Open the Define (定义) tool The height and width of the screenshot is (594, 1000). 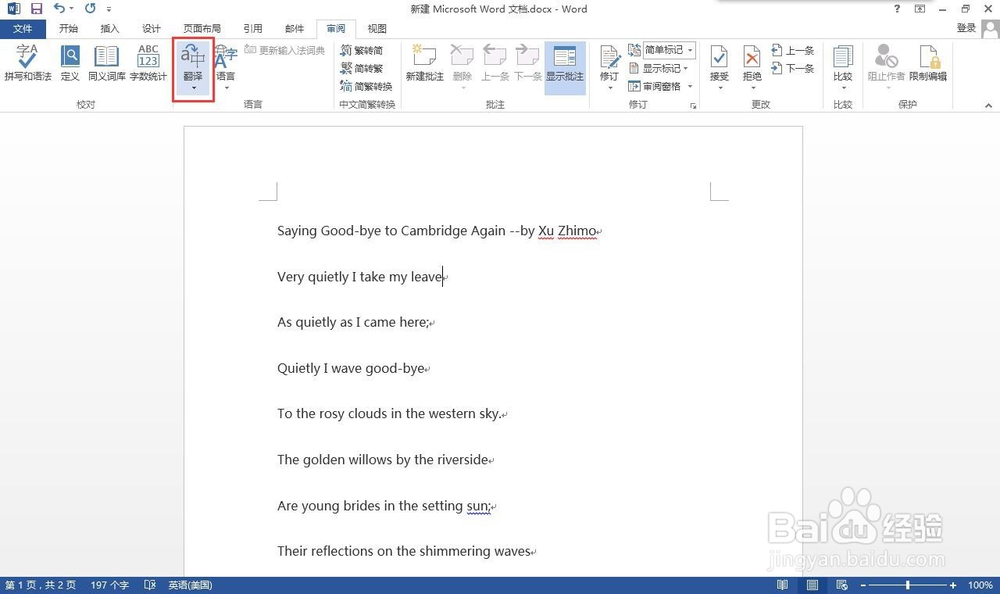coord(70,63)
